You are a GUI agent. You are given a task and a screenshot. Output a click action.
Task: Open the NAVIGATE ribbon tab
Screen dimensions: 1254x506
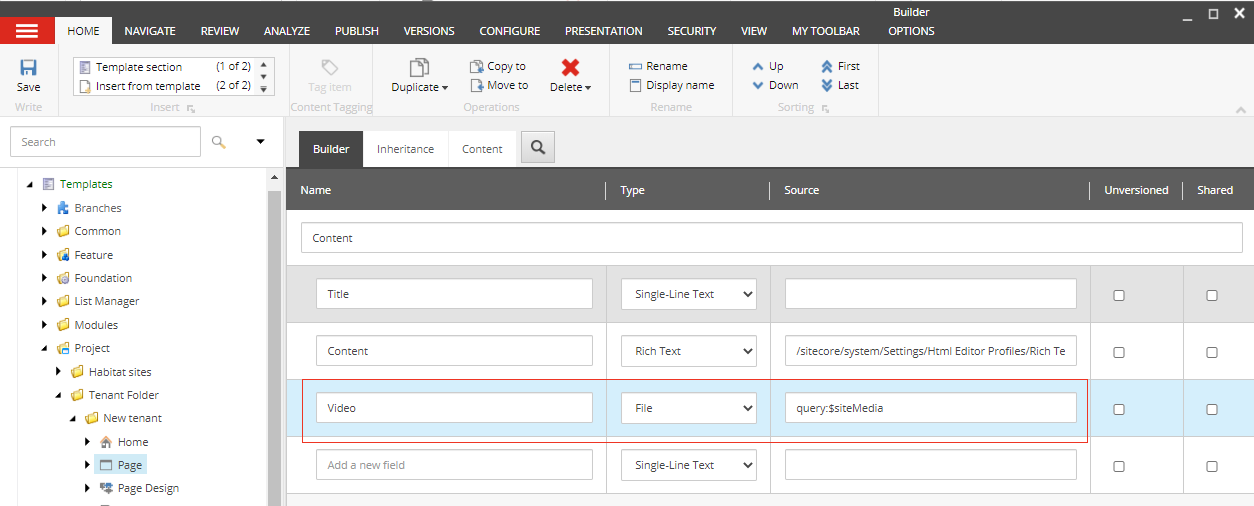click(x=150, y=31)
